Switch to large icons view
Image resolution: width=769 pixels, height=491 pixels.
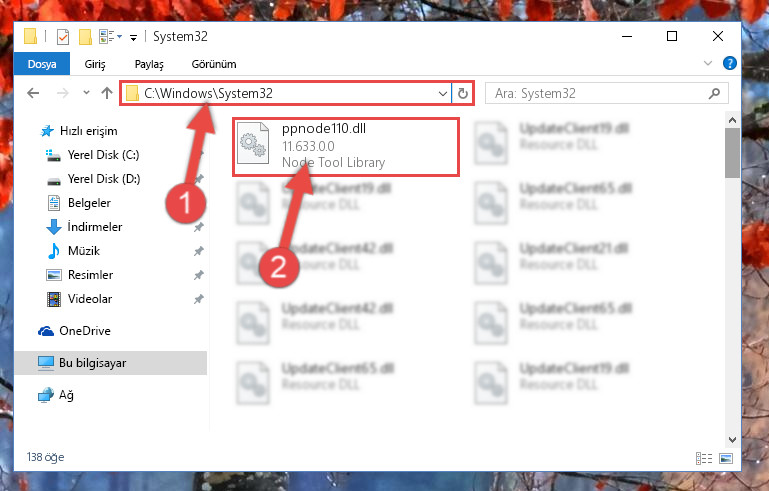[x=726, y=458]
